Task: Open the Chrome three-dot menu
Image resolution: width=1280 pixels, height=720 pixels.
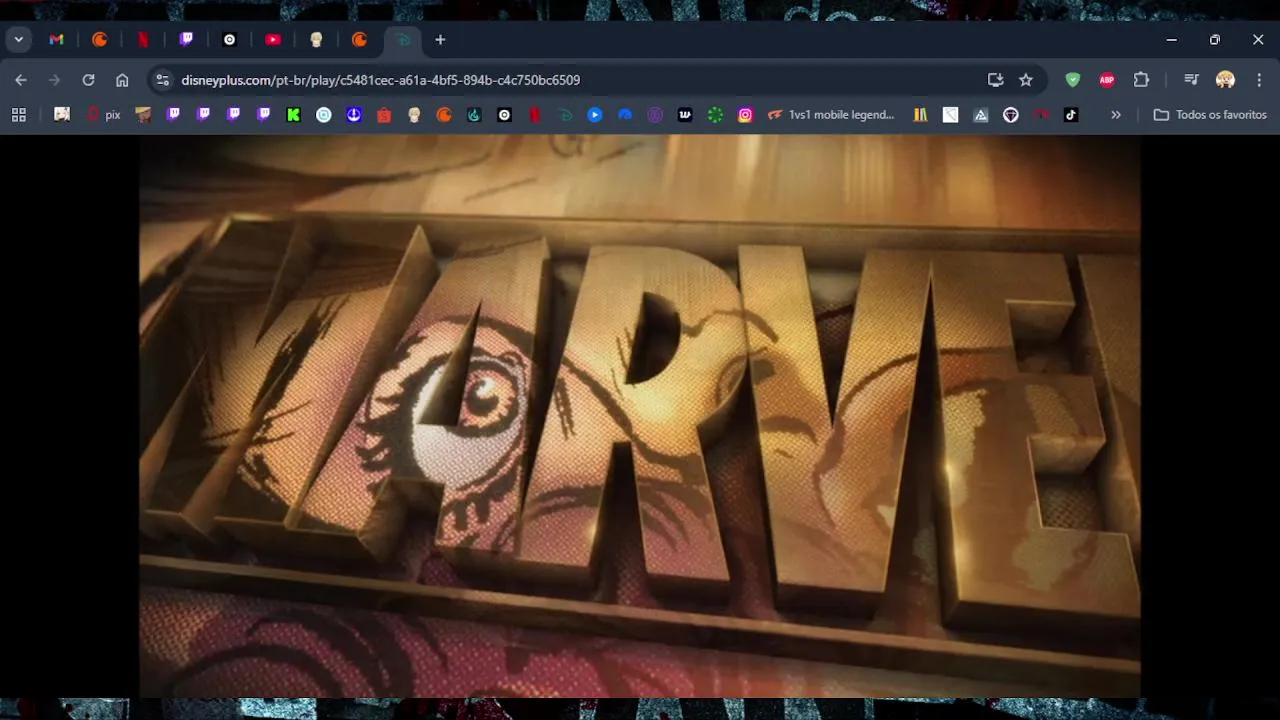Action: coord(1259,80)
